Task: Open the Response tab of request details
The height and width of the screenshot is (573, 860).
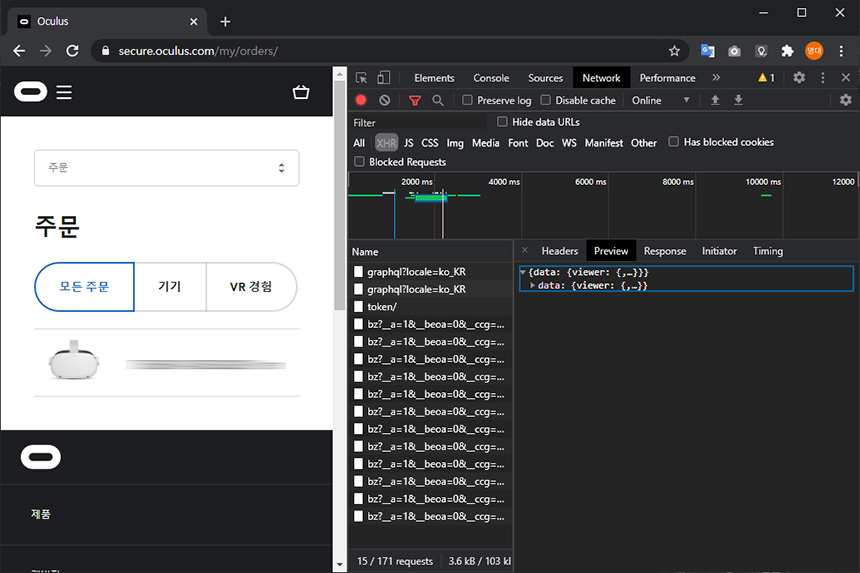Action: click(665, 251)
